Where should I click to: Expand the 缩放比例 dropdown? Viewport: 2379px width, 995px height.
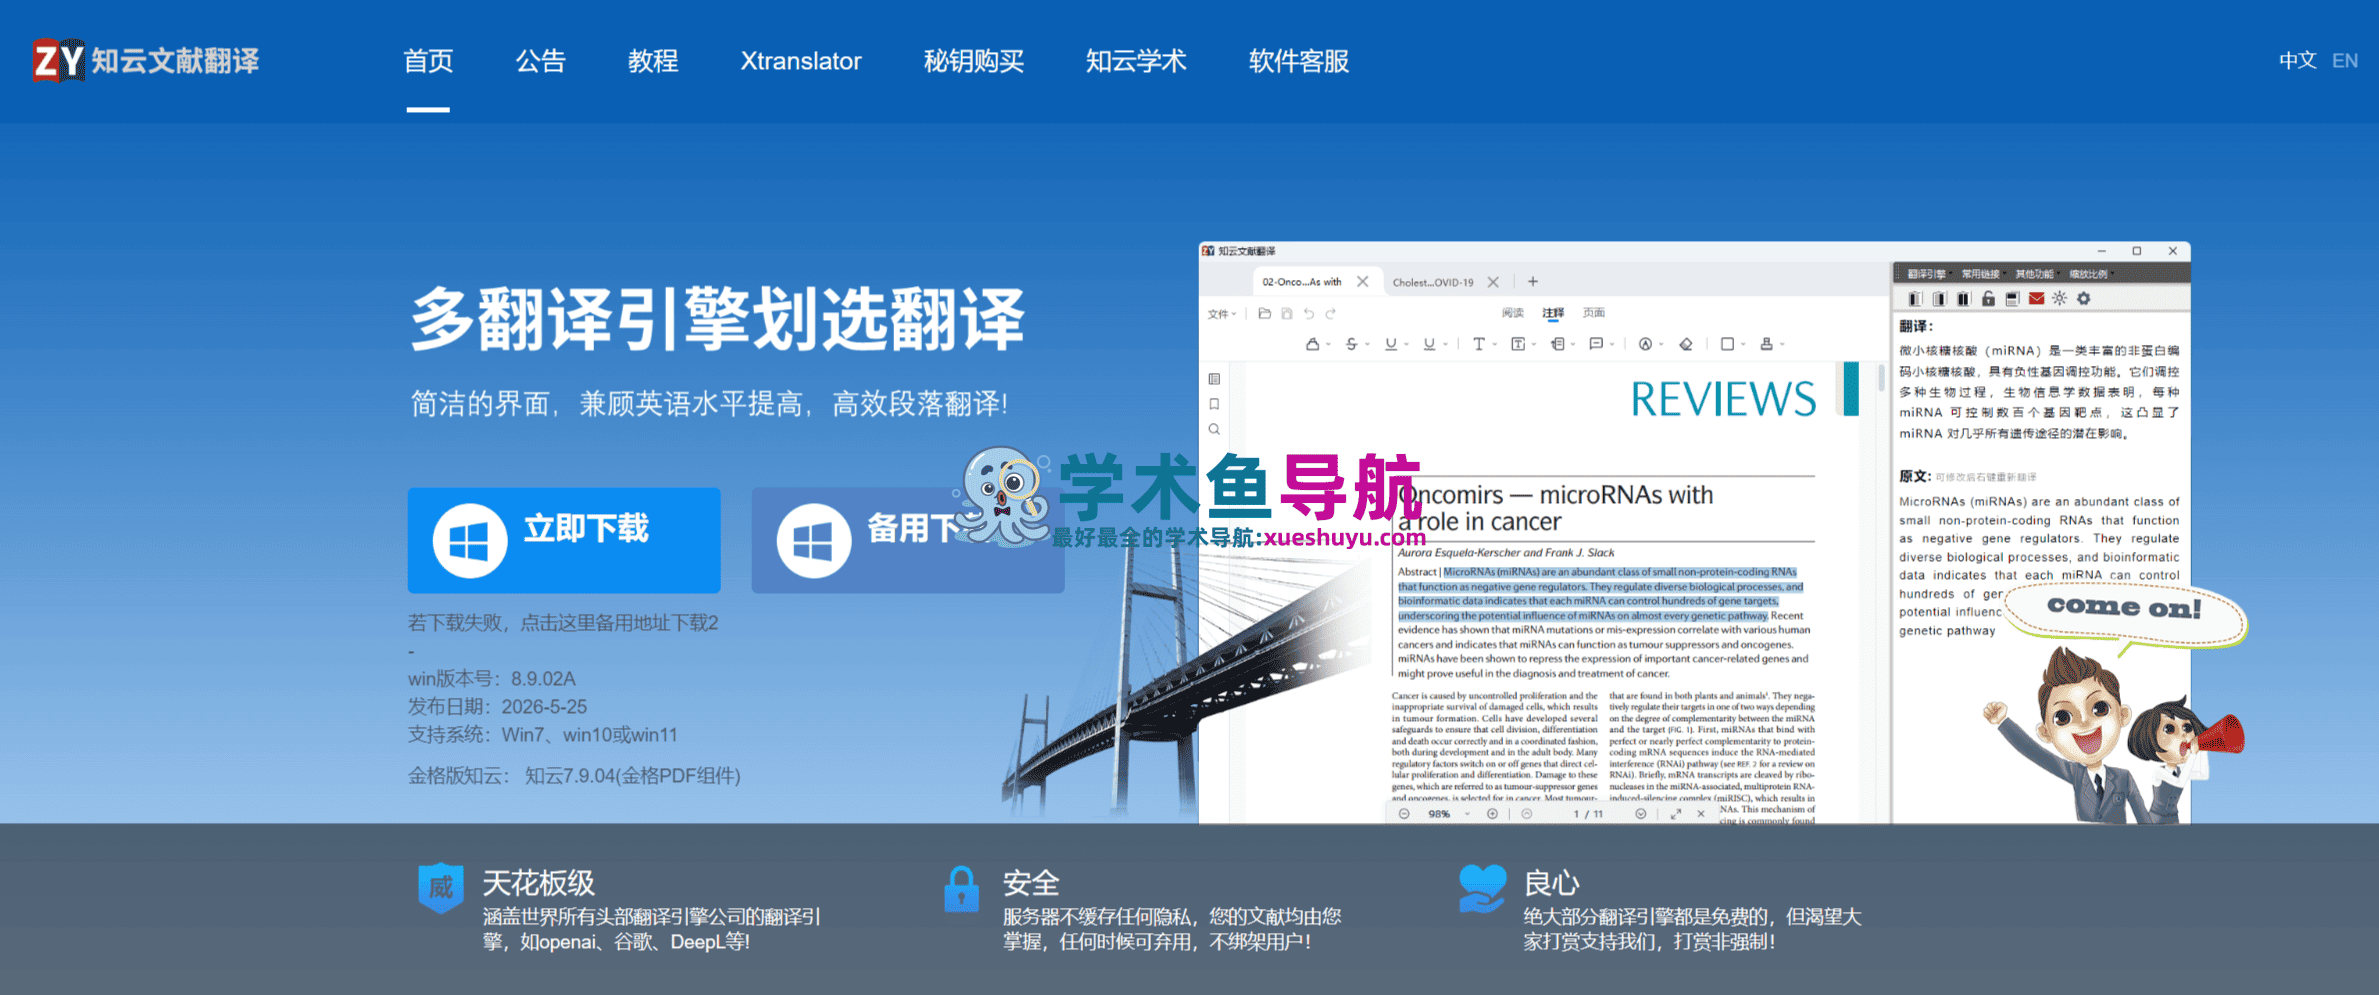click(2090, 274)
